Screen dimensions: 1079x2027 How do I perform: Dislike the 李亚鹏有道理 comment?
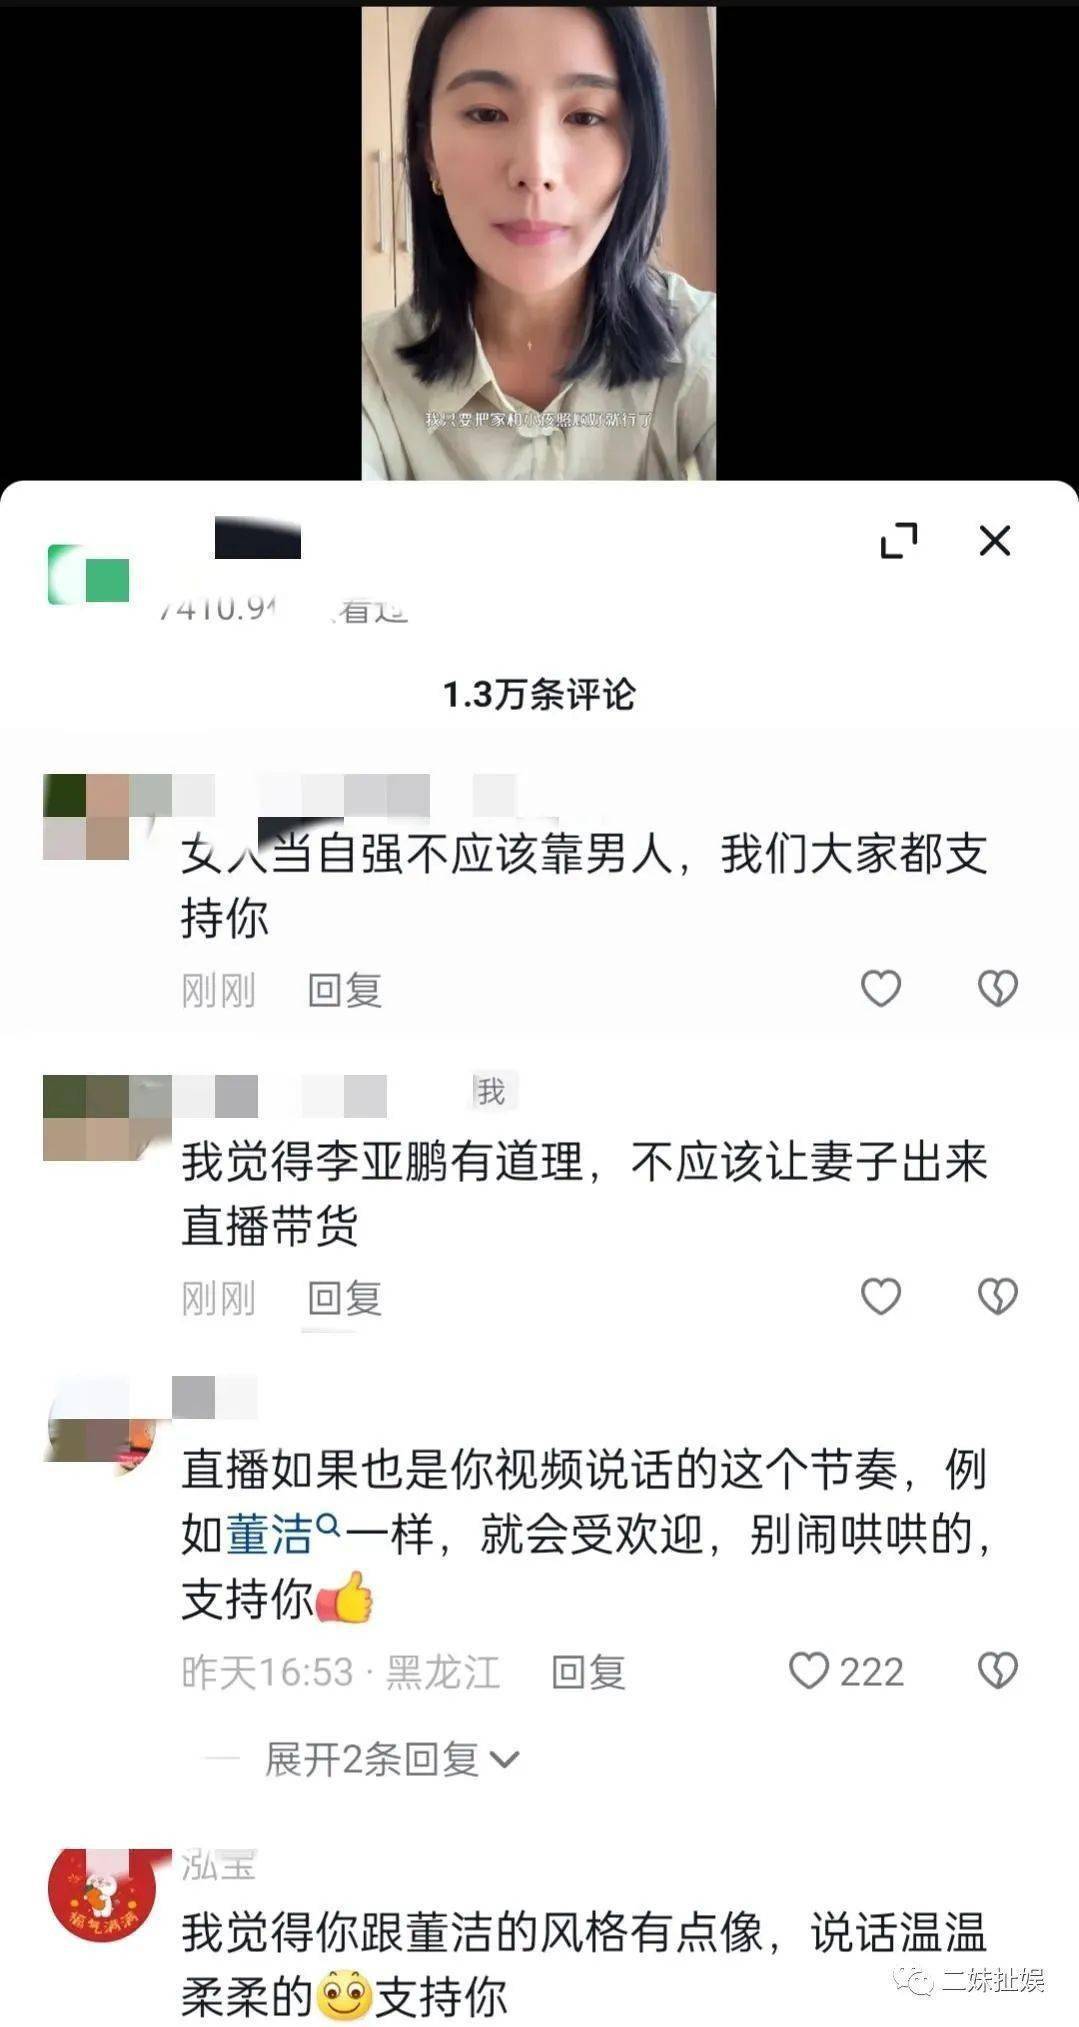click(x=997, y=1296)
